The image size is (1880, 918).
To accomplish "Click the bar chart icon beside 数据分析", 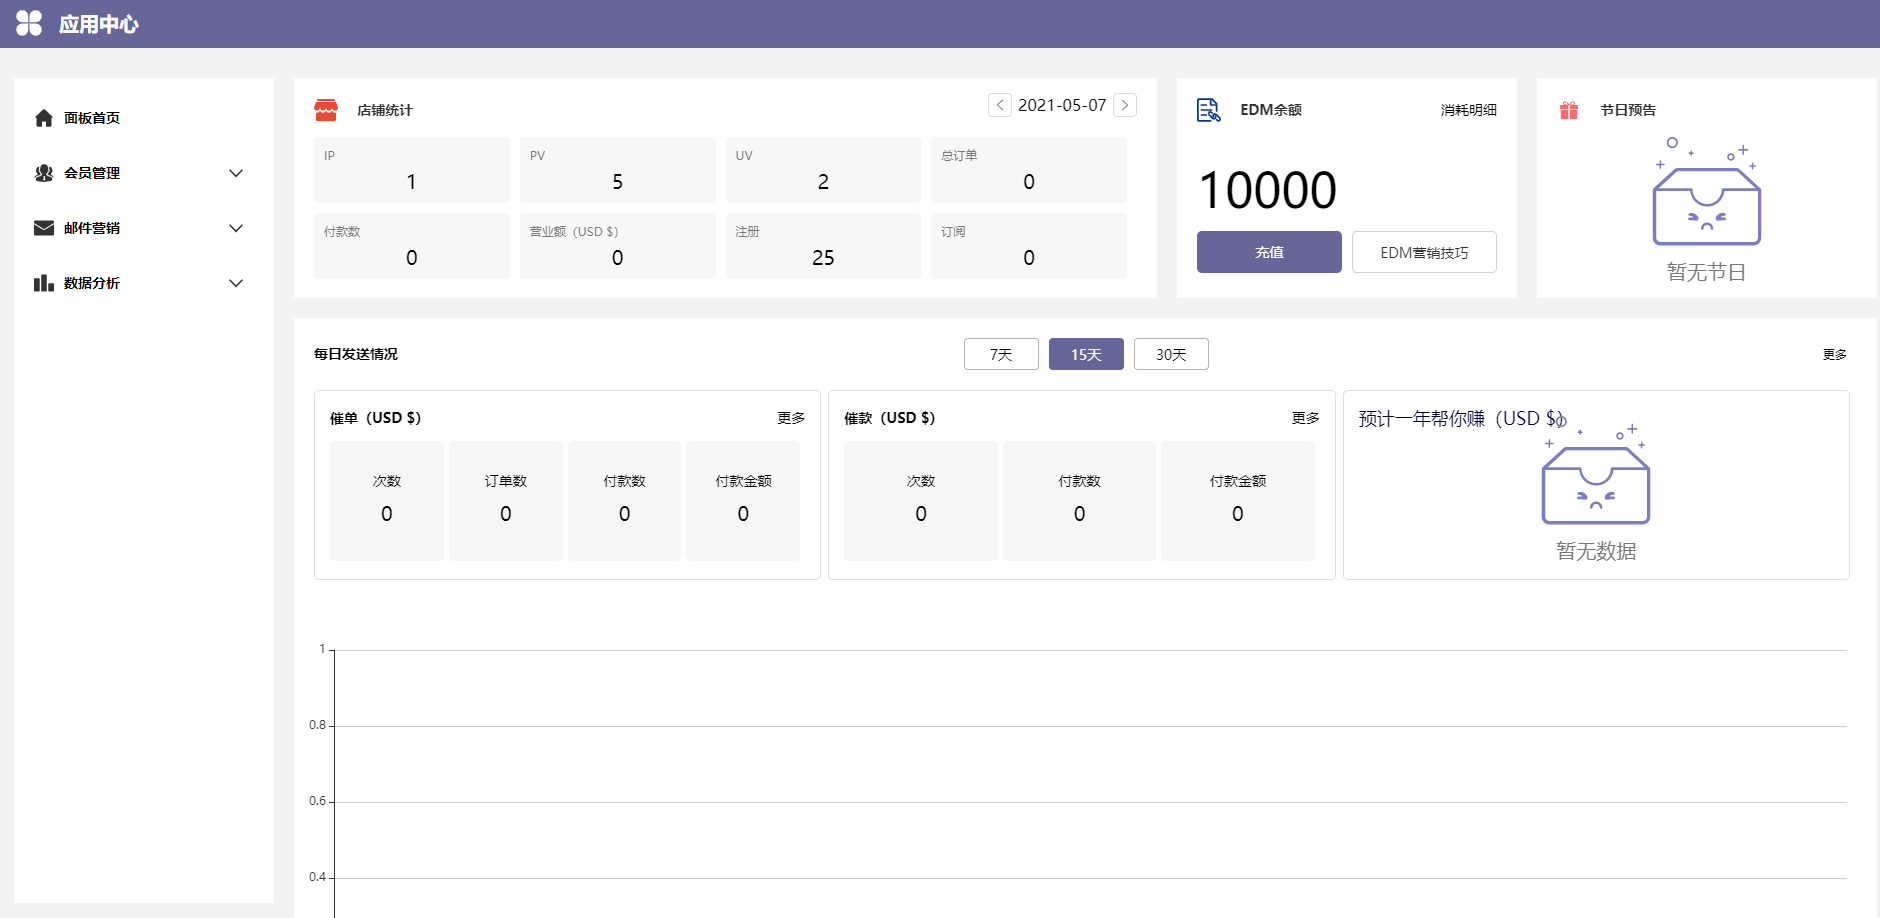I will pyautogui.click(x=44, y=283).
